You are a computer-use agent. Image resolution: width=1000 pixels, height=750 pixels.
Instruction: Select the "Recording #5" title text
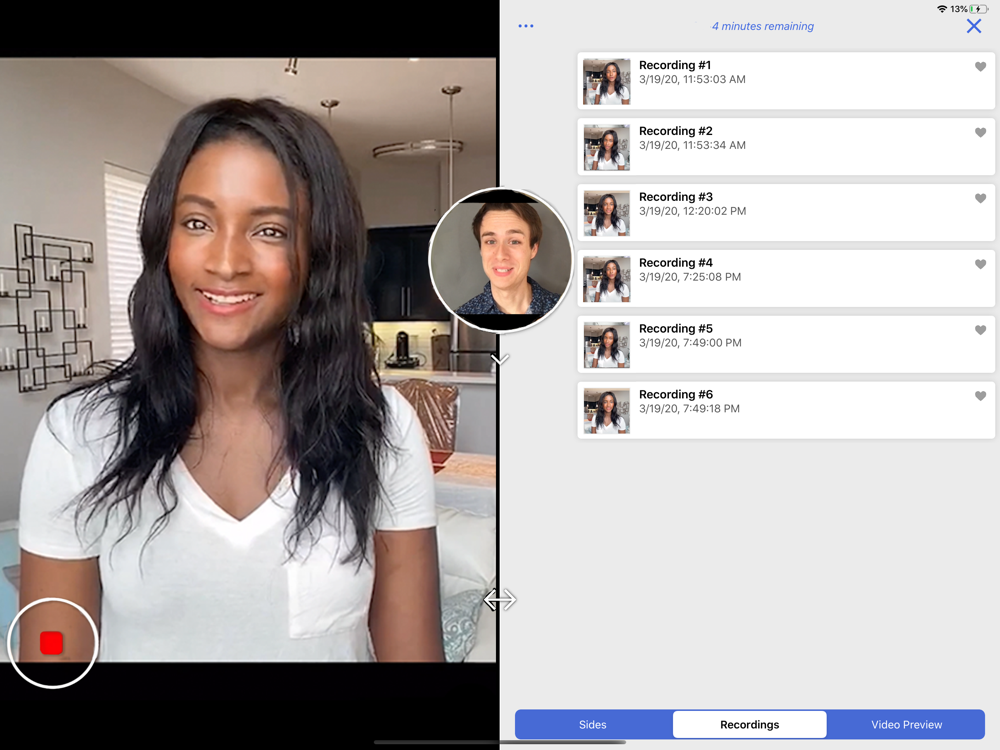(676, 328)
